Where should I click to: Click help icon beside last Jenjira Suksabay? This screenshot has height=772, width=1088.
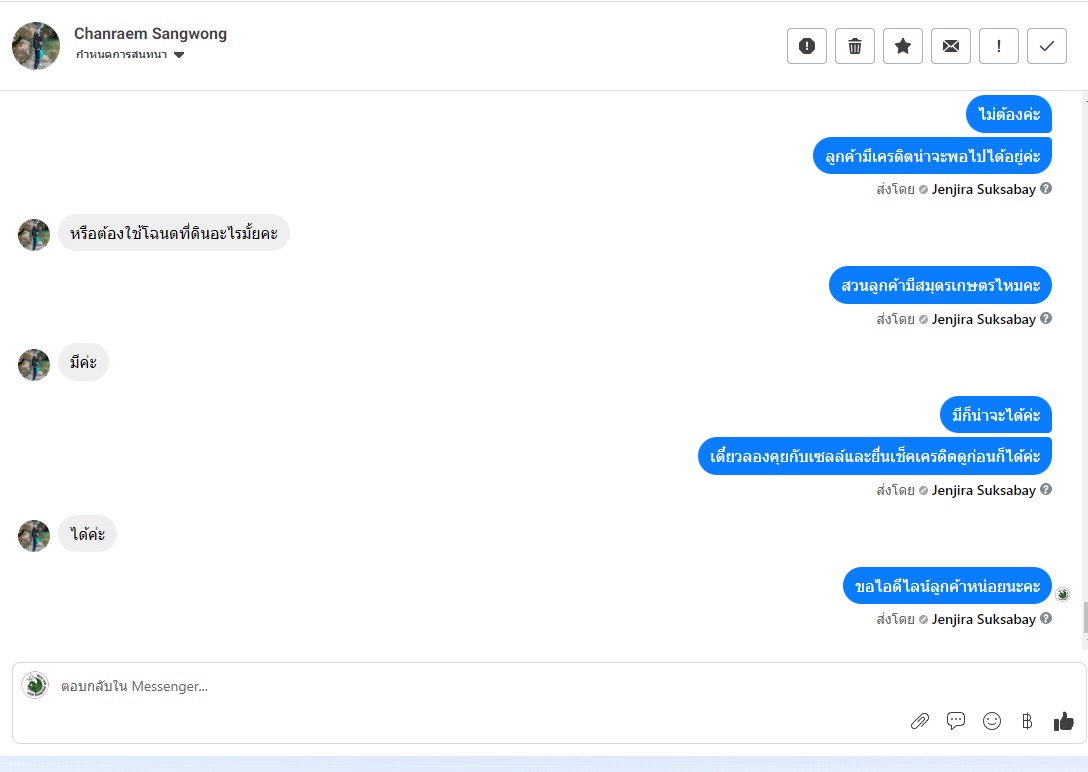tap(1046, 618)
